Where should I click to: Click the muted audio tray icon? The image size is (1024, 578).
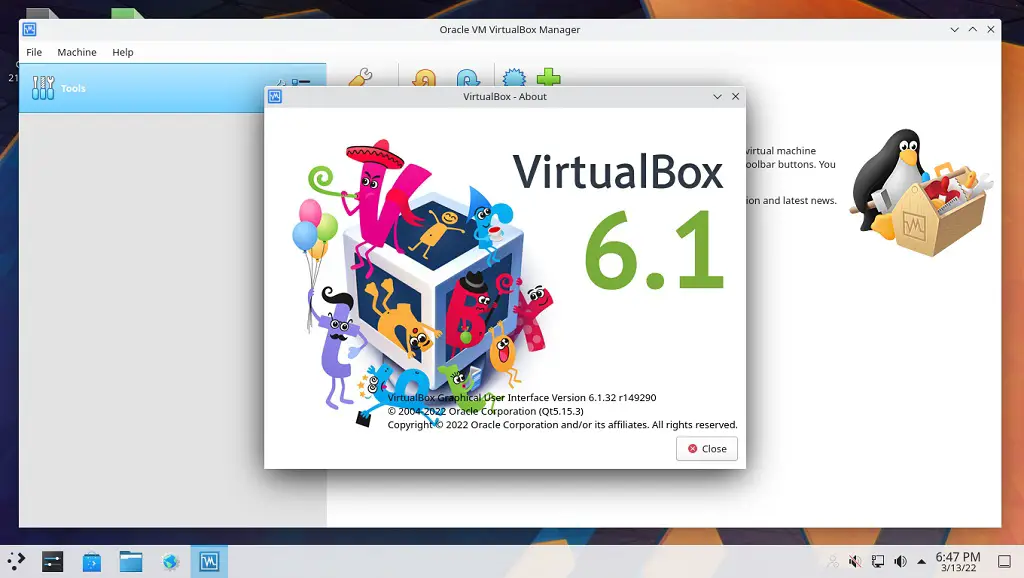(855, 561)
